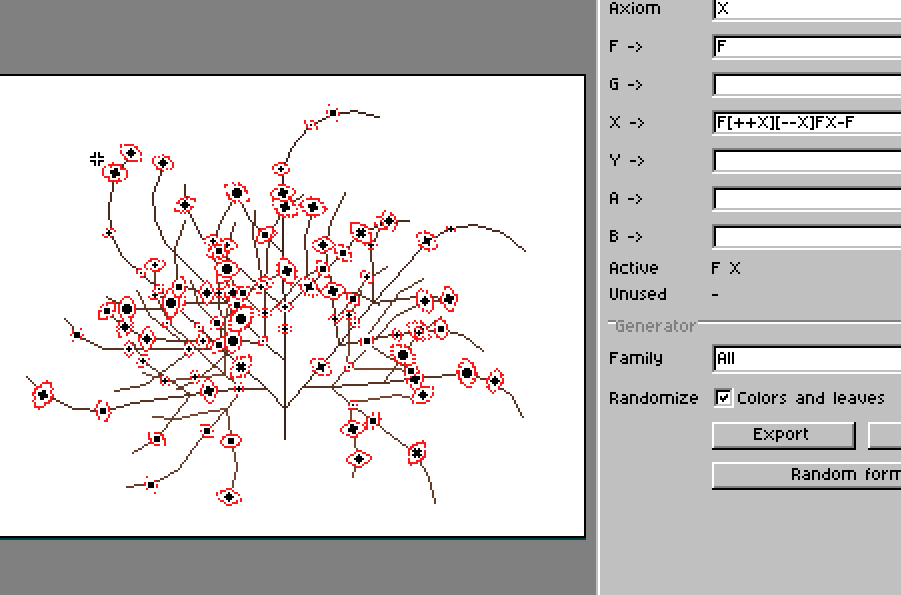The width and height of the screenshot is (901, 595).
Task: Click the 'Randomize' label text
Action: (x=653, y=398)
